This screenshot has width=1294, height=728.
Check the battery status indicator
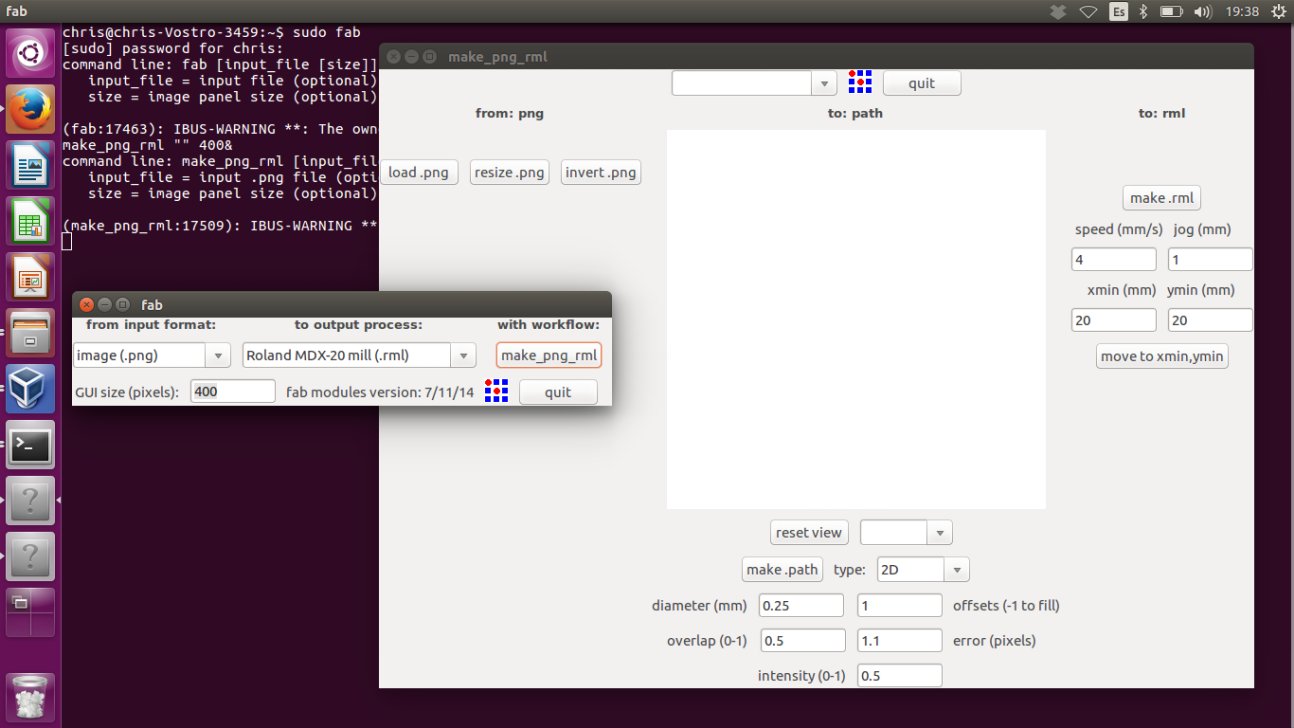click(1170, 12)
